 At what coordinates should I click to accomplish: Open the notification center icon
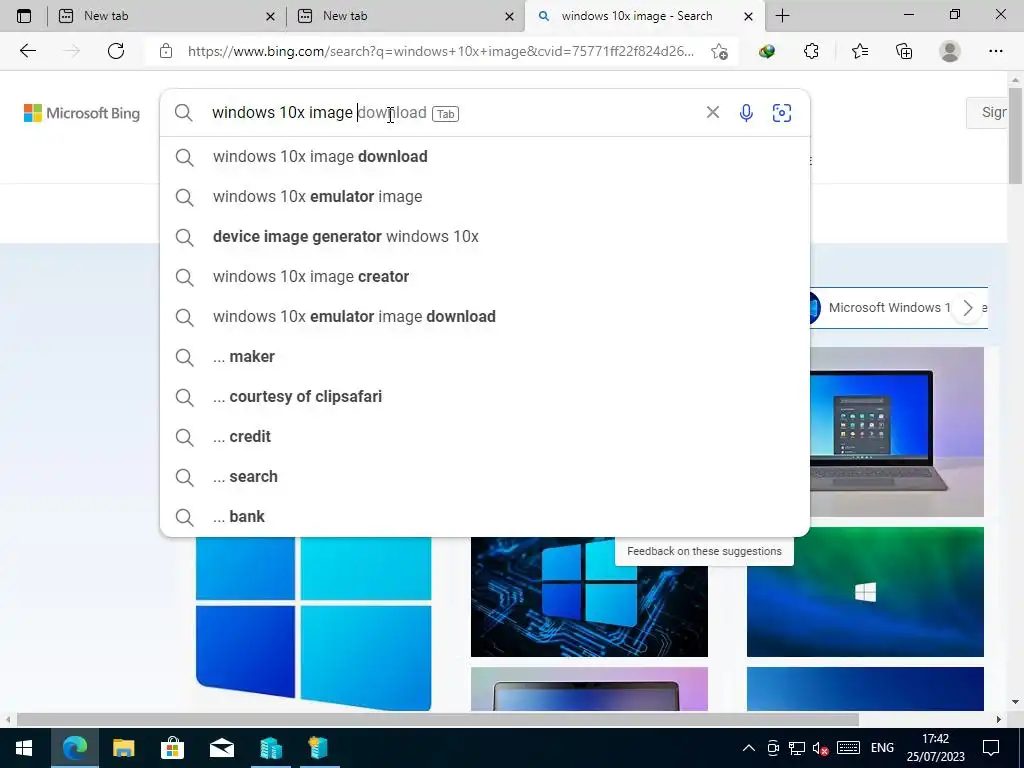tap(991, 748)
